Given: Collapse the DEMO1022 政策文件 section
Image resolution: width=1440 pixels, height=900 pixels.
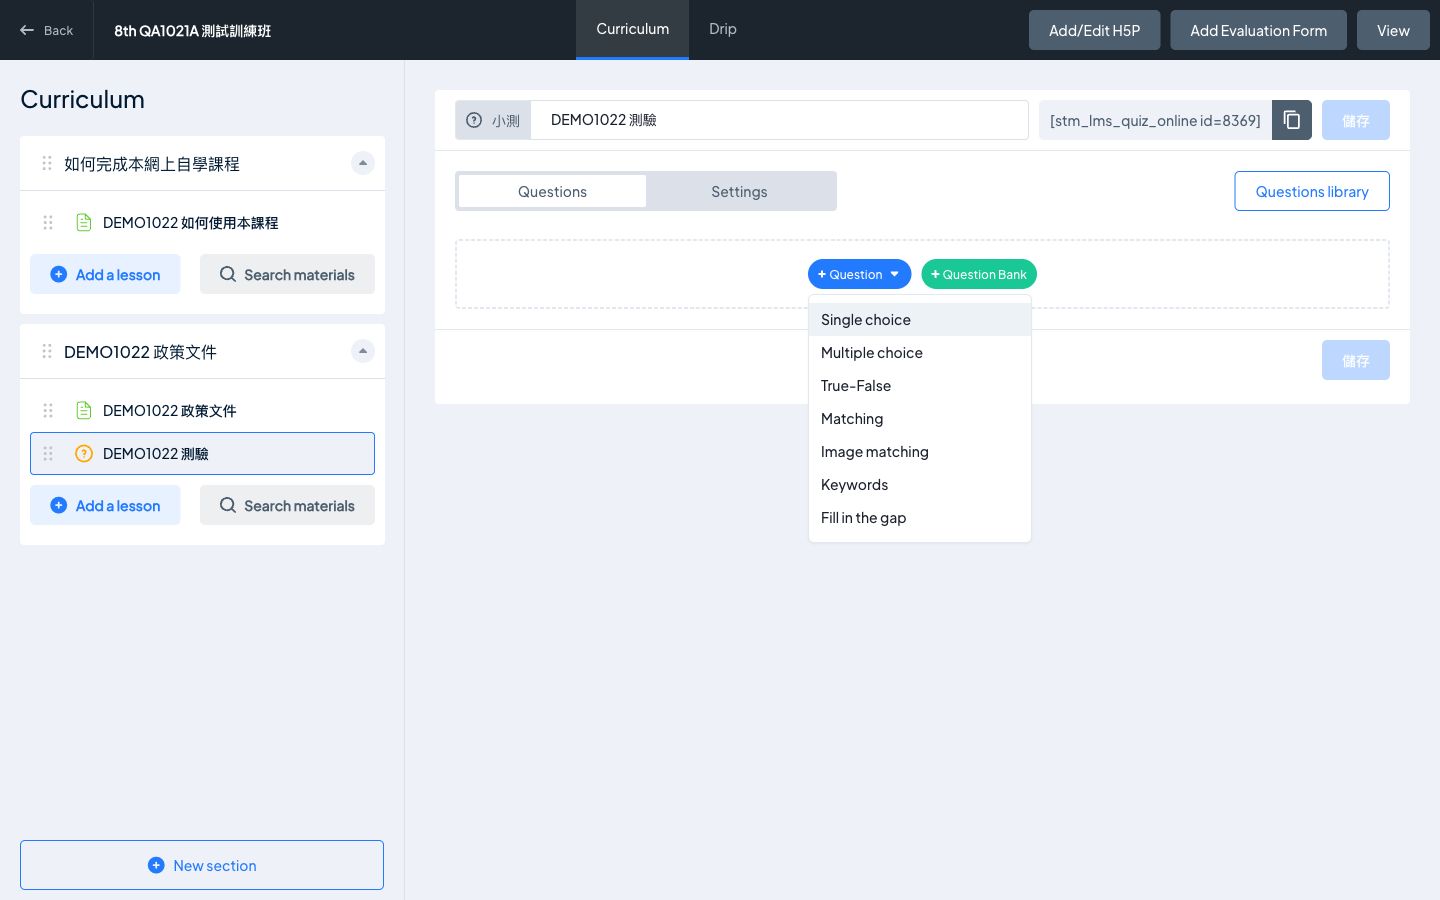Looking at the screenshot, I should click(x=363, y=351).
